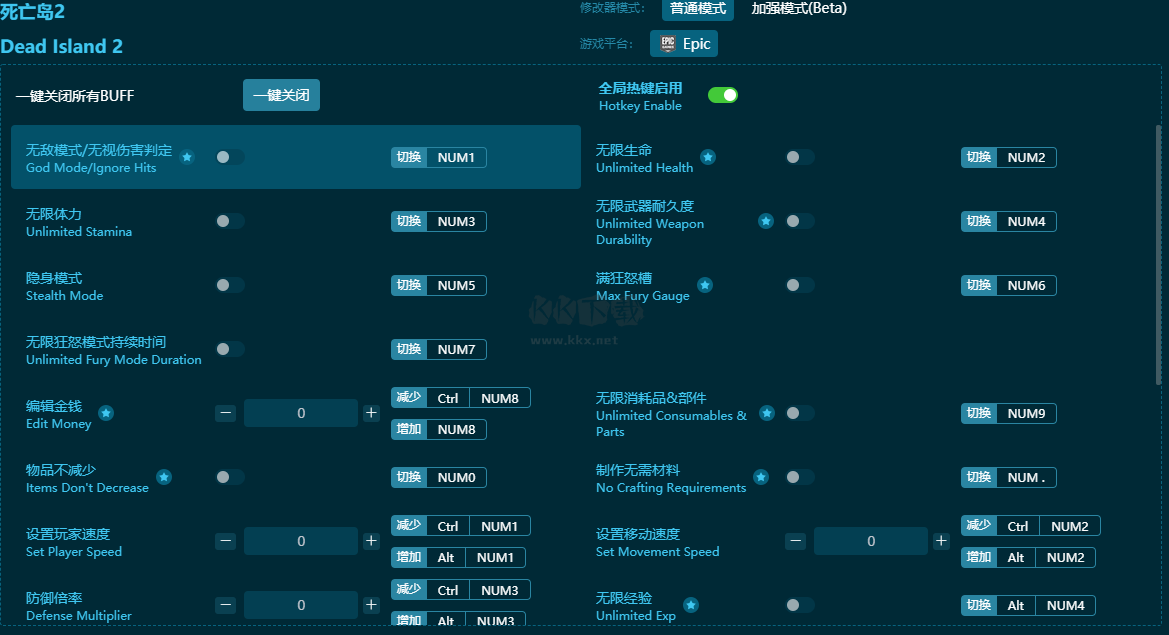Screen dimensions: 1169x635
Task: Increase Edit Money with the plus button
Action: [x=371, y=413]
